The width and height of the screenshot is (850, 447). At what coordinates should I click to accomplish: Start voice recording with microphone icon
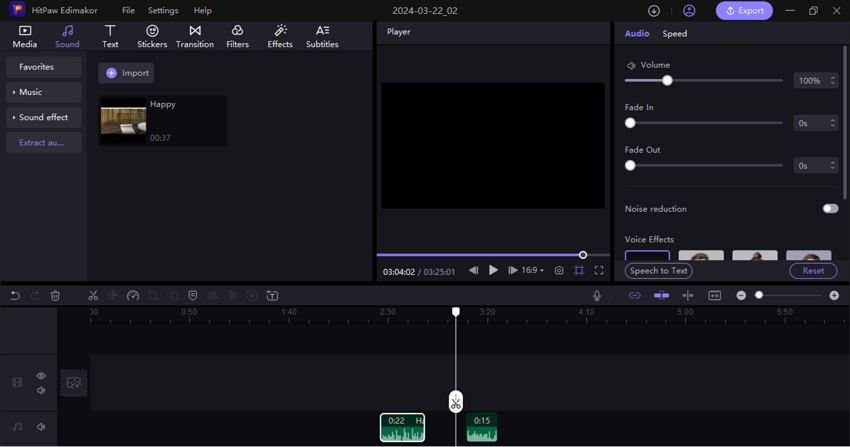(x=597, y=296)
